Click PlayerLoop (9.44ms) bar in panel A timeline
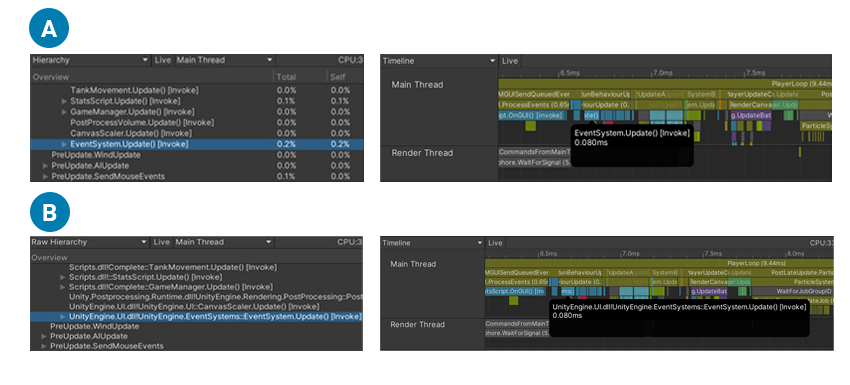Screen dimensions: 850x385 point(665,84)
